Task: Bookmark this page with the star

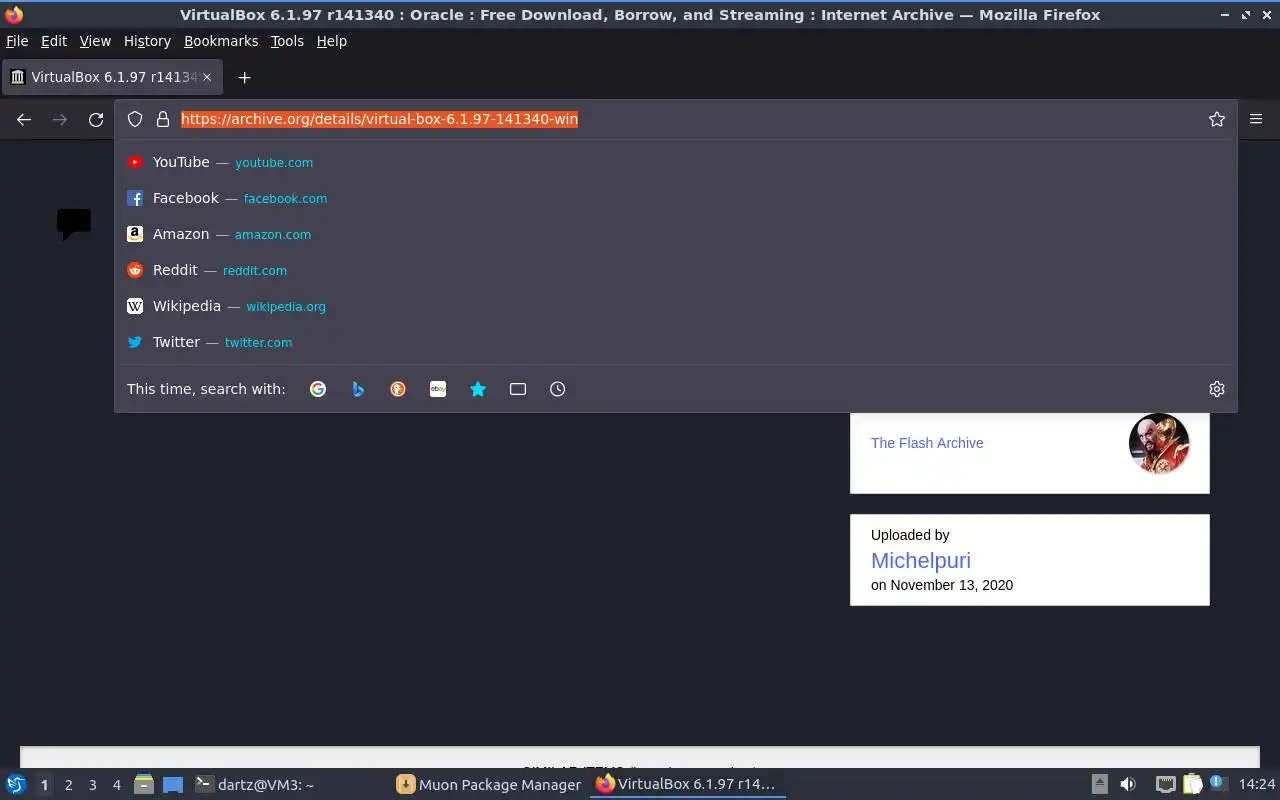Action: coord(1217,119)
